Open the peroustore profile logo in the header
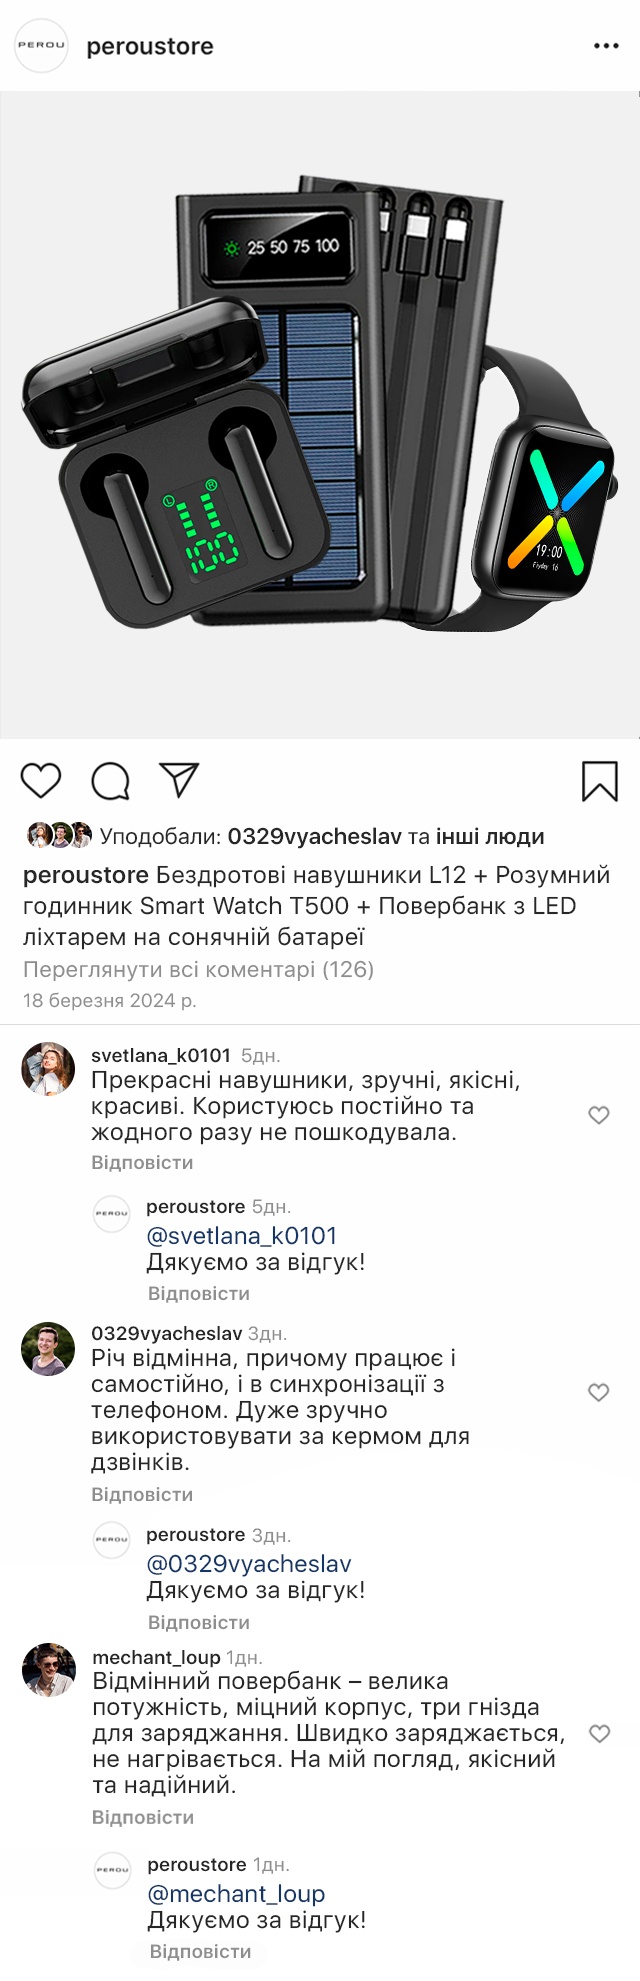Image resolution: width=640 pixels, height=1981 pixels. [41, 46]
